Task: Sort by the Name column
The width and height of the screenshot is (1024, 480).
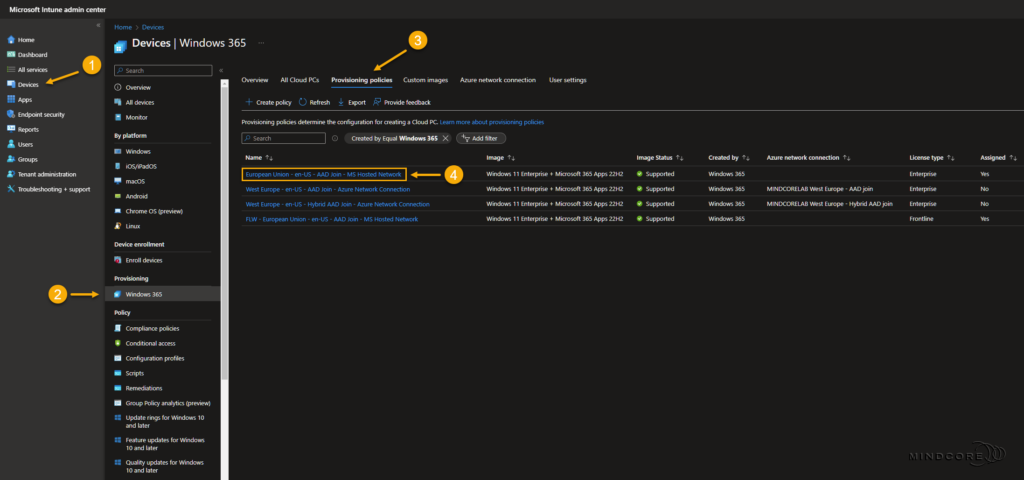Action: [x=259, y=158]
